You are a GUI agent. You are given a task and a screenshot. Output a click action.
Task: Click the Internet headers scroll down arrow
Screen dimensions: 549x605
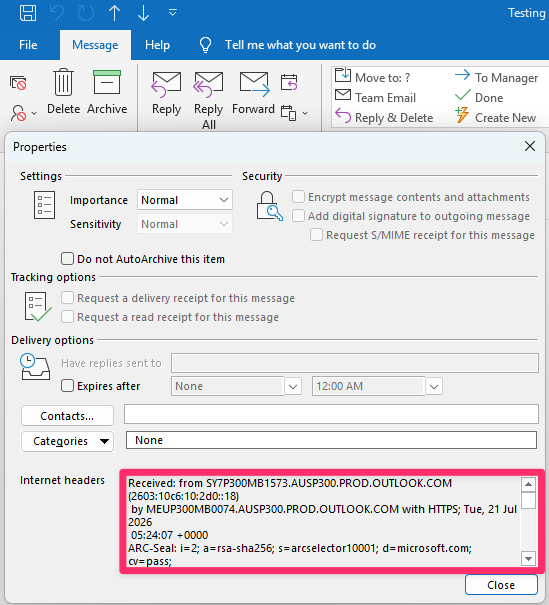coord(528,558)
